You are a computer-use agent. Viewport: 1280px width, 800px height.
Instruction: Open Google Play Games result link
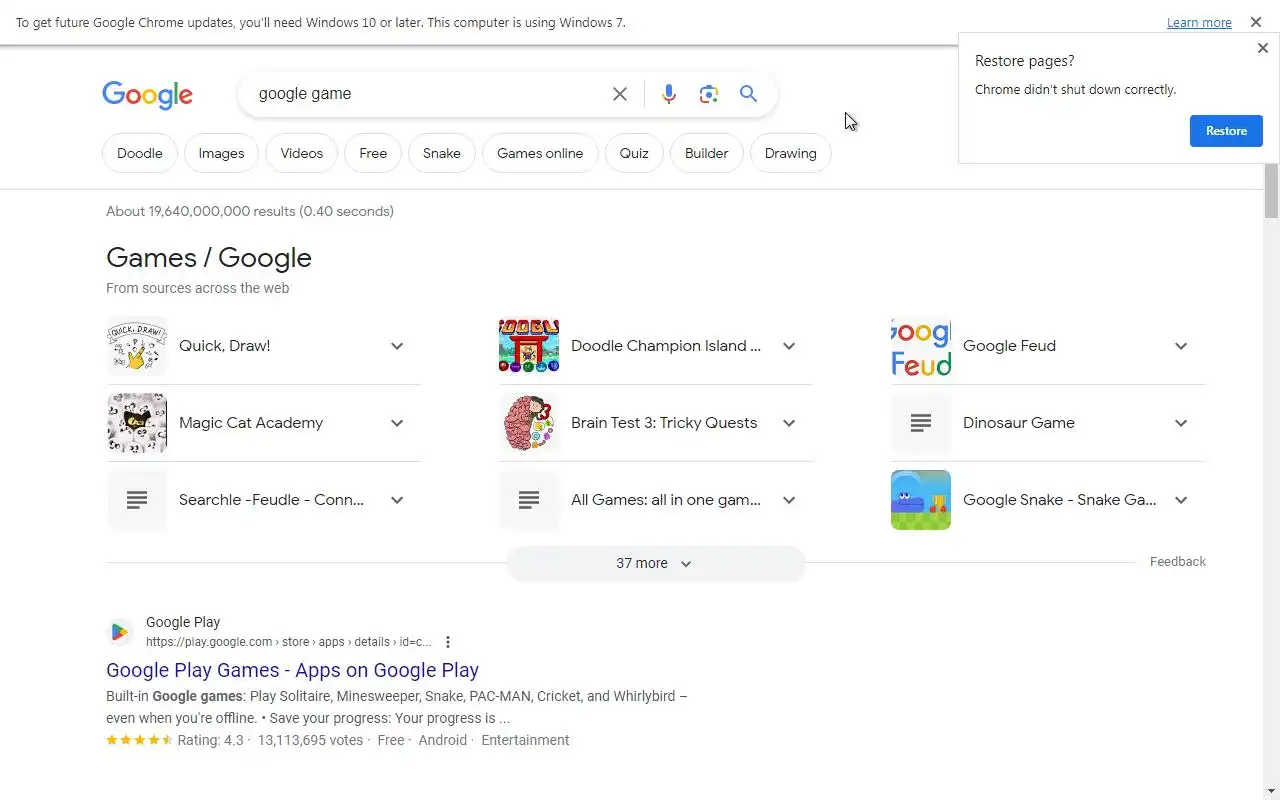pyautogui.click(x=292, y=670)
